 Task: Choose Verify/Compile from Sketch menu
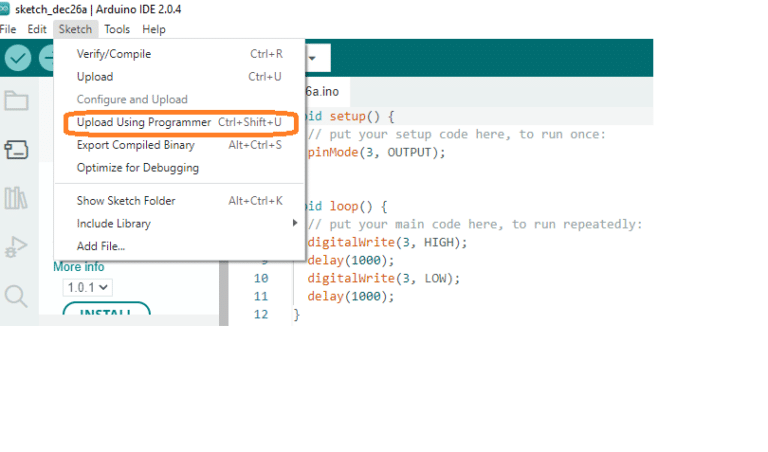179,54
